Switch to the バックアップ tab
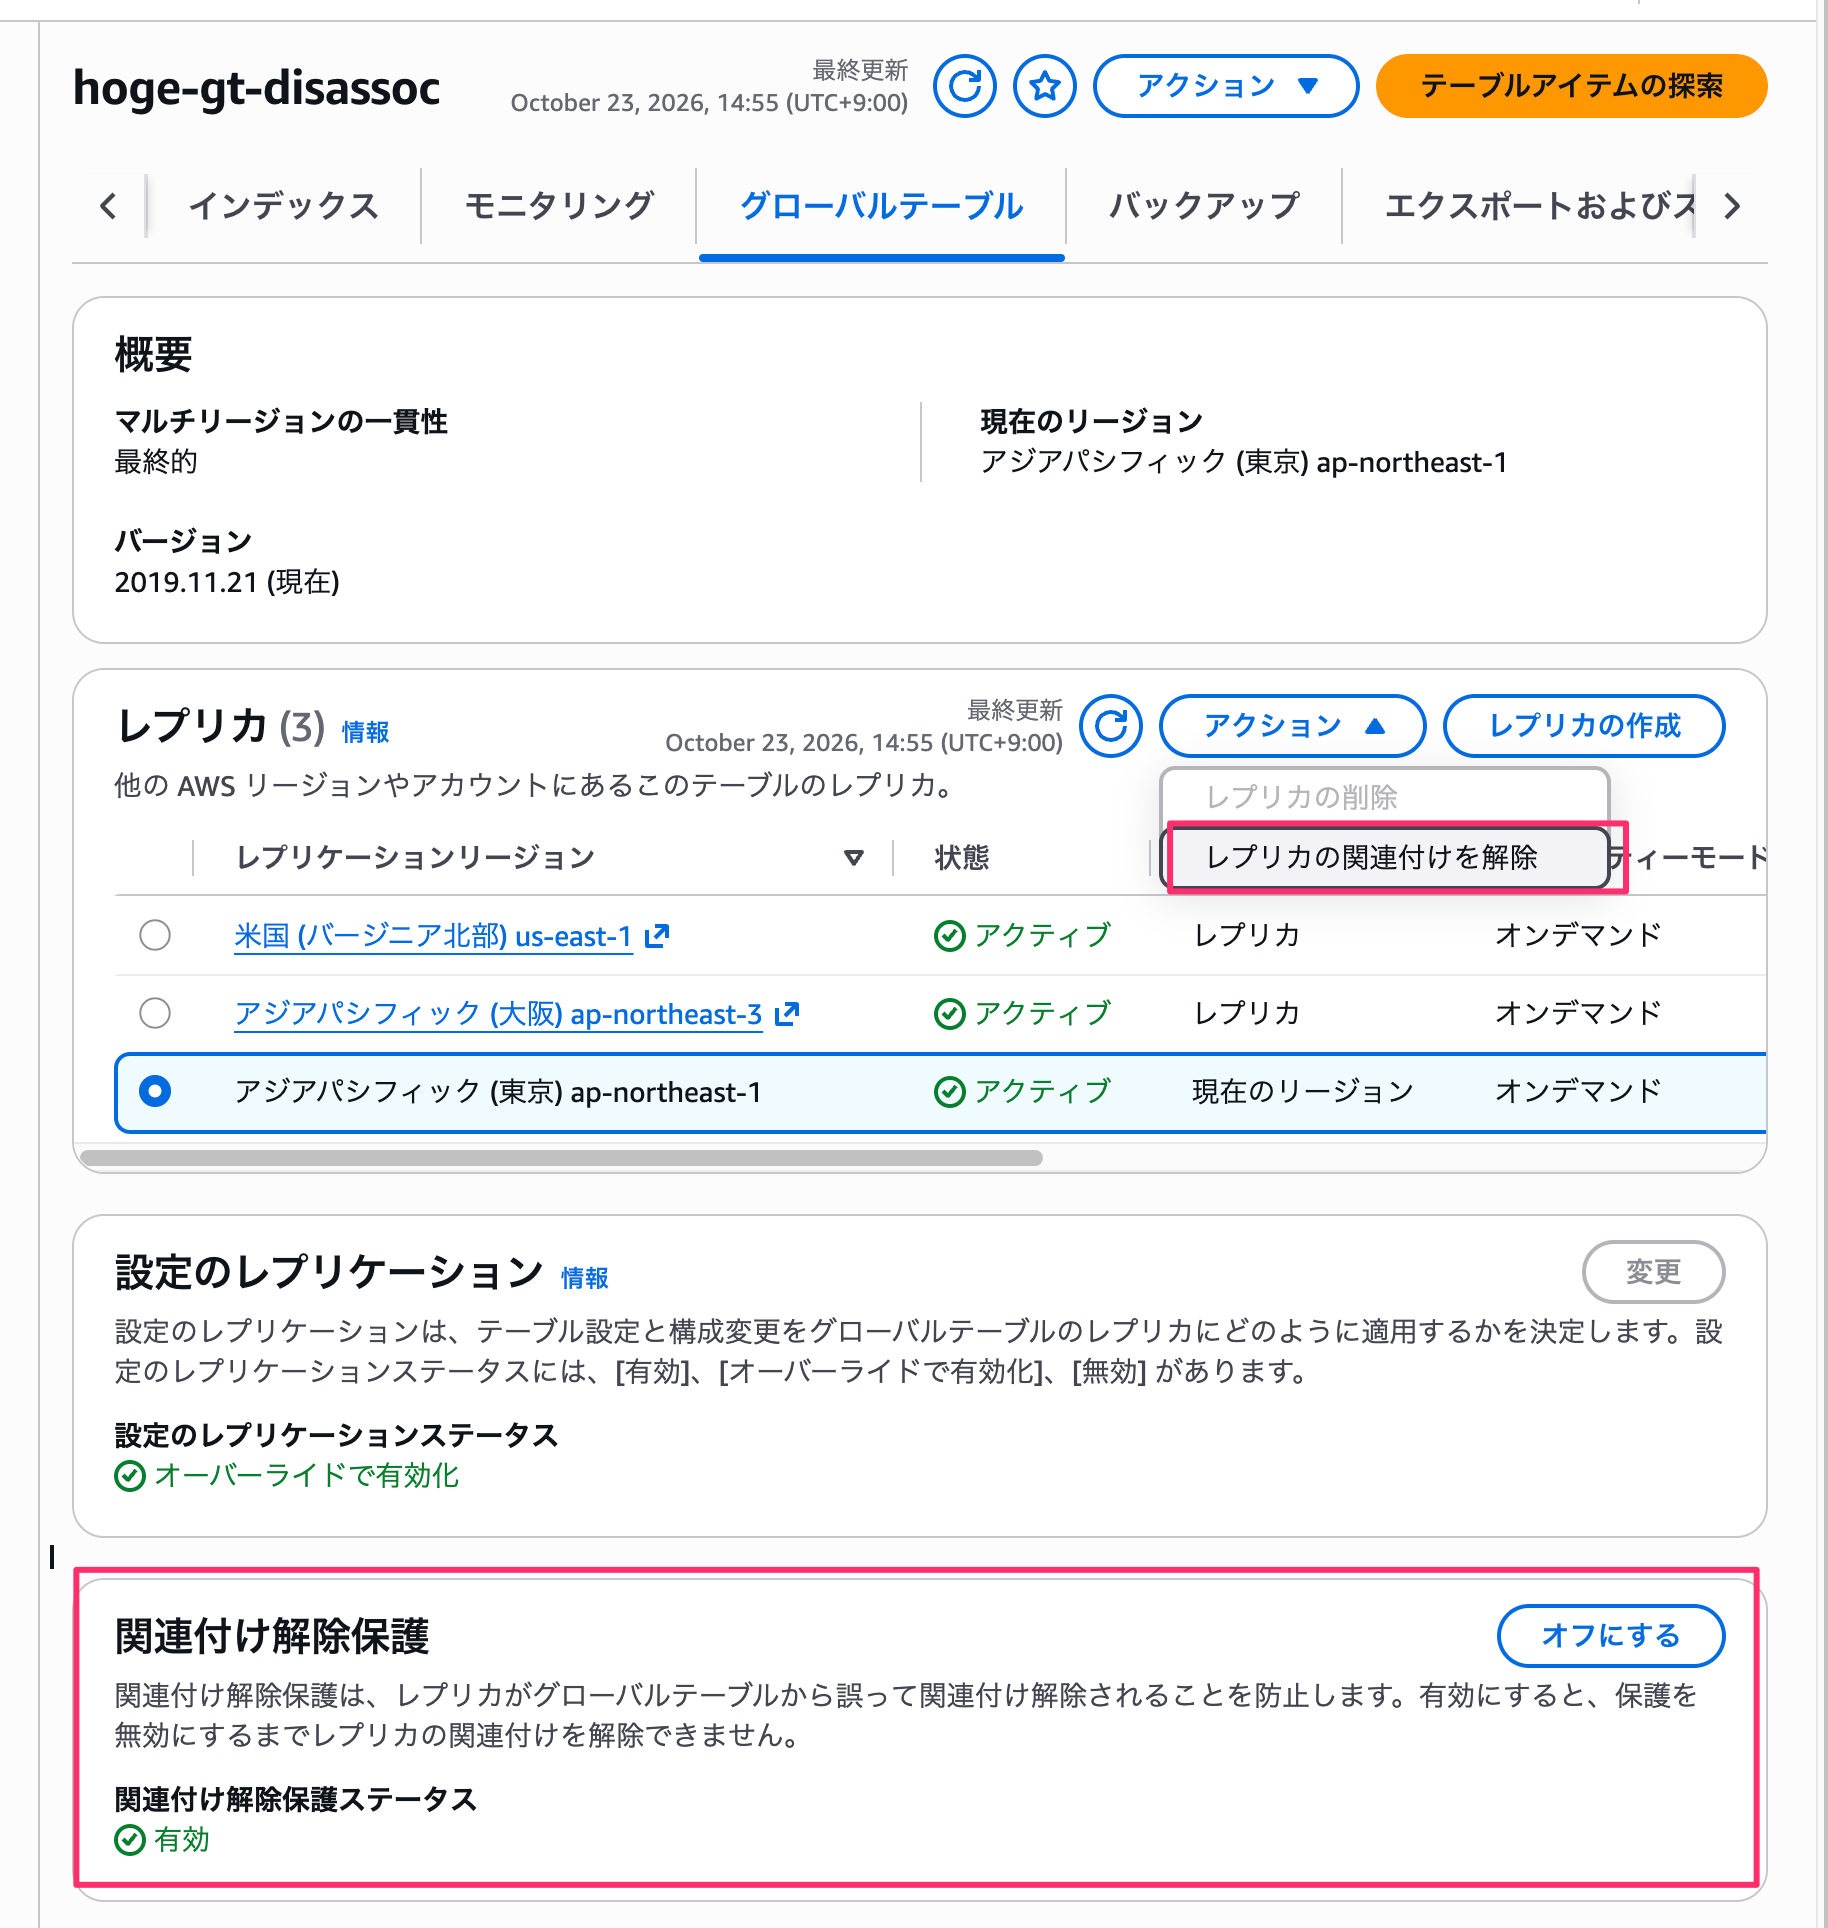Viewport: 1828px width, 1928px height. tap(1204, 206)
